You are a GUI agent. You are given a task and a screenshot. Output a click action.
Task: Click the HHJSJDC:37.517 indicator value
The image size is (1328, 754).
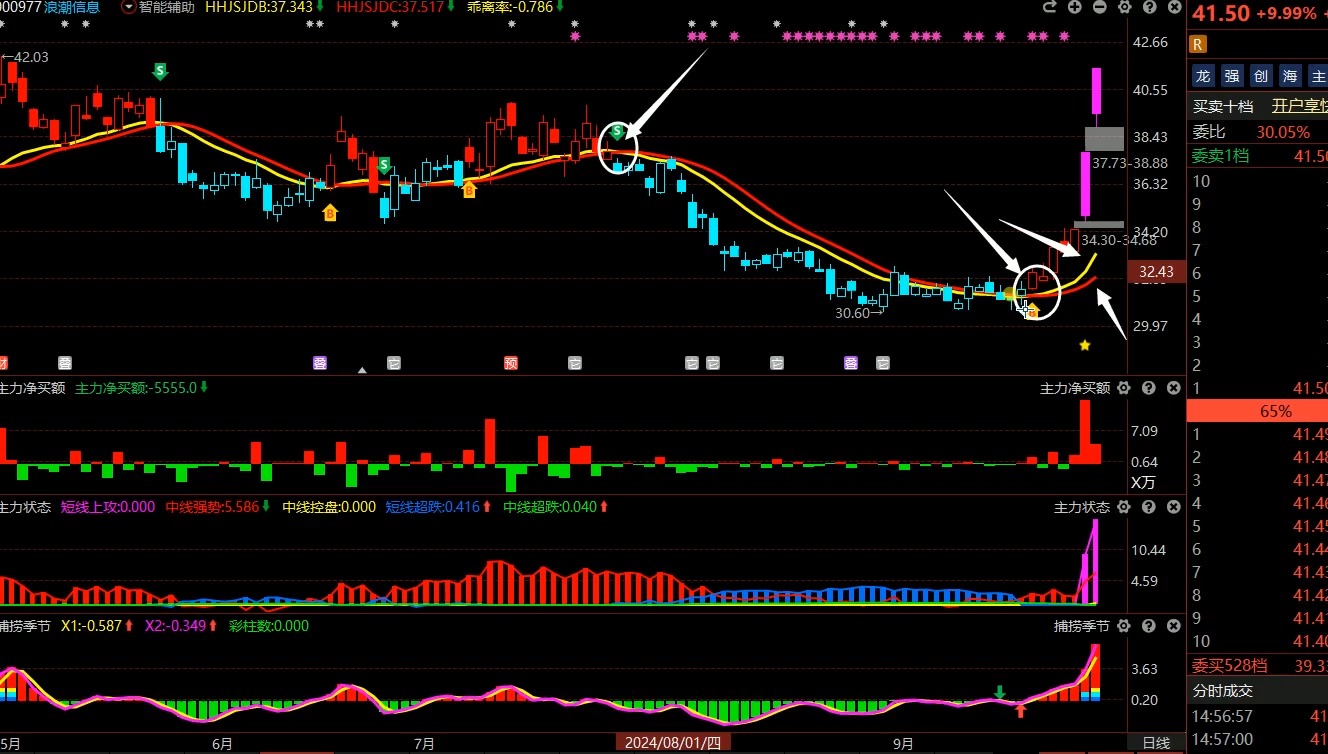[x=389, y=7]
